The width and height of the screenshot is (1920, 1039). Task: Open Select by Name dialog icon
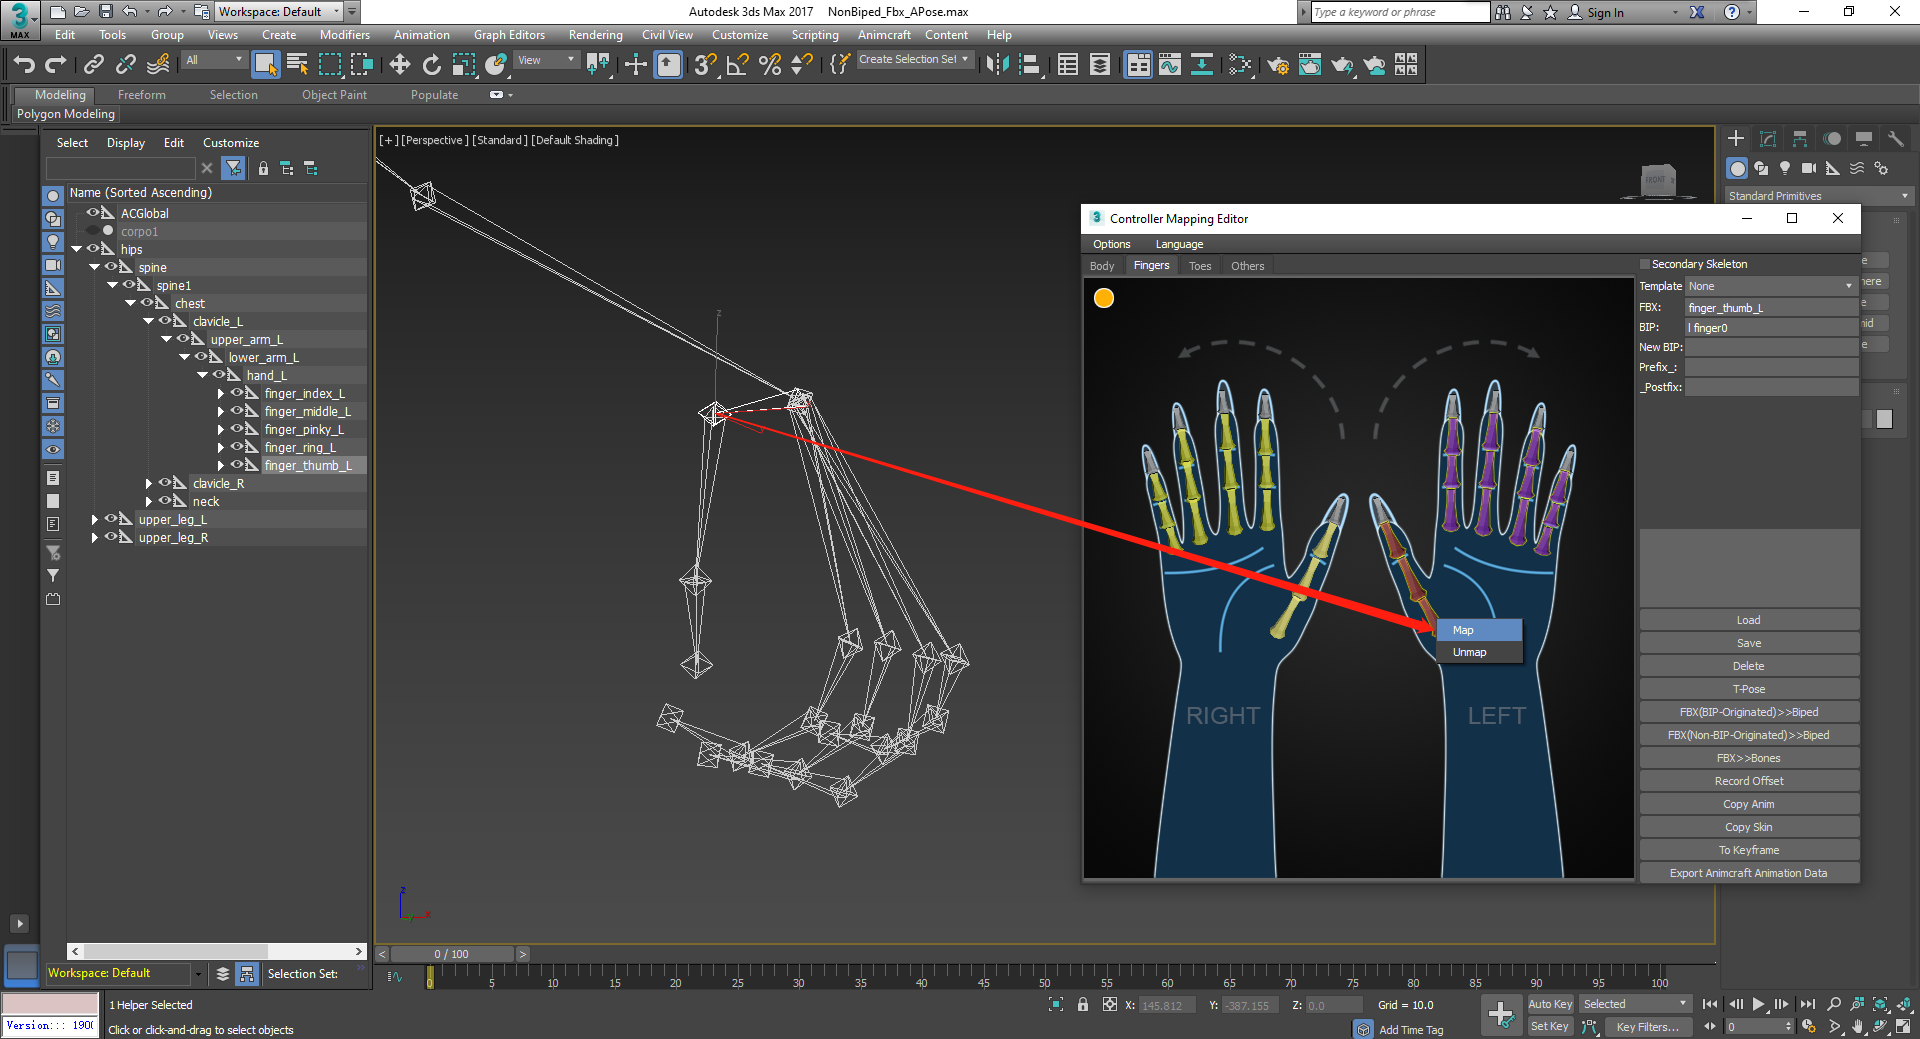pos(297,65)
